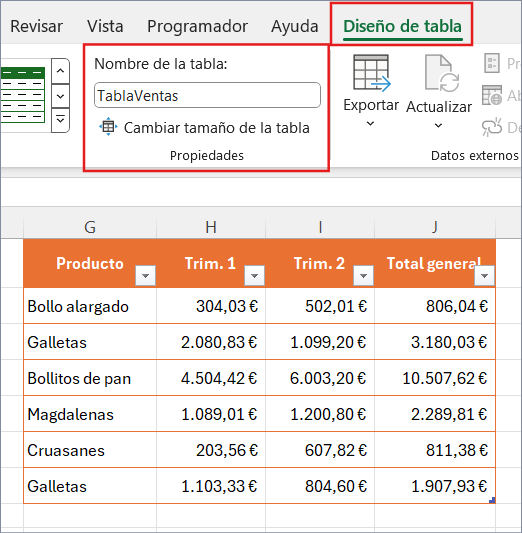Click the Trim. 2 header cell
The height and width of the screenshot is (533, 522).
[x=320, y=263]
